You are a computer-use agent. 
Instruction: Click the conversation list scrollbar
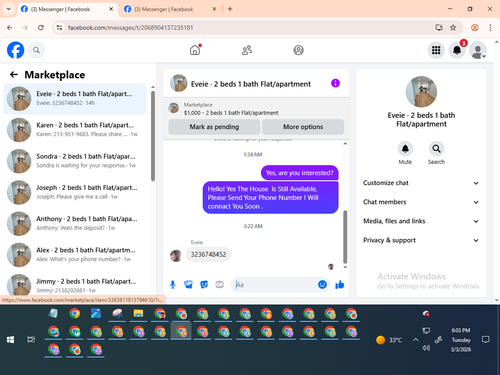pos(153,136)
